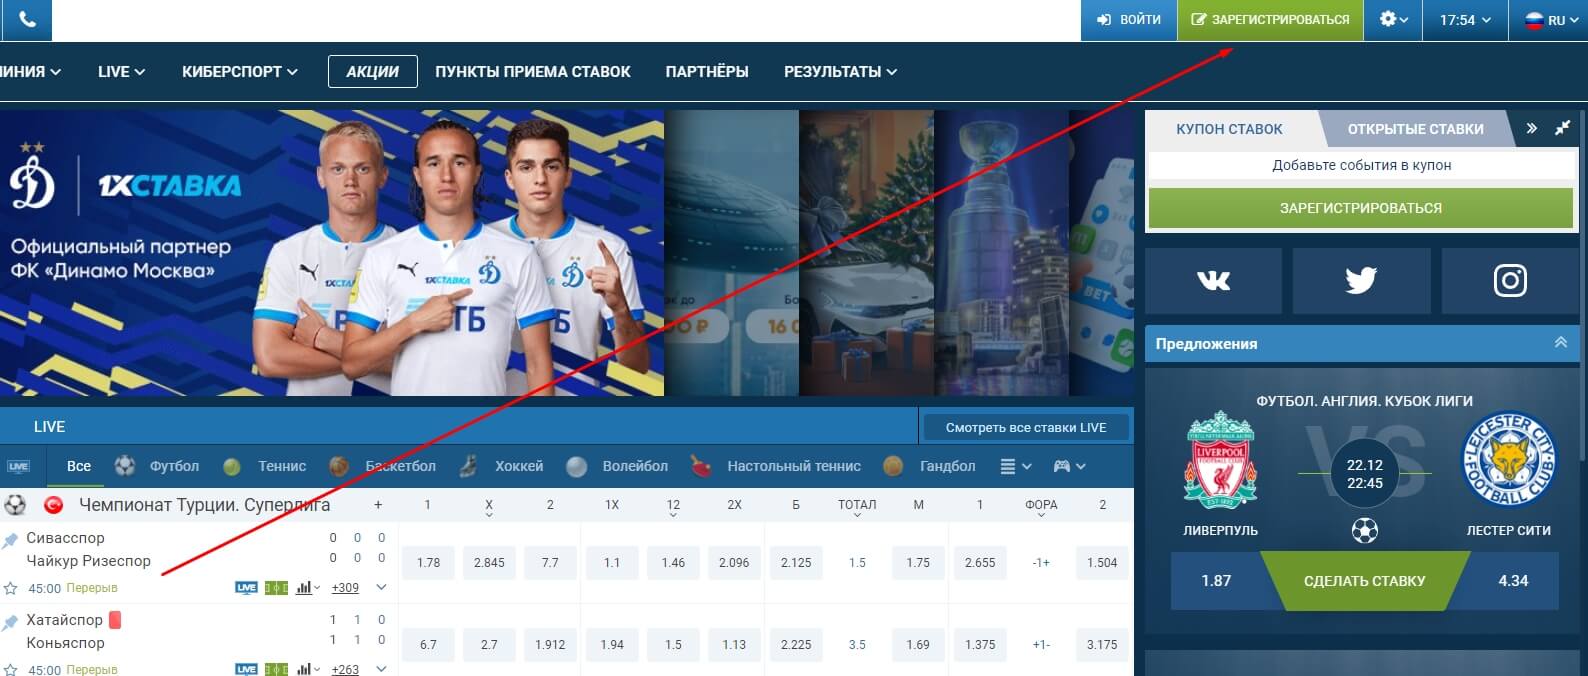Select the Все sports filter tab
This screenshot has height=676, width=1588.
coord(79,466)
